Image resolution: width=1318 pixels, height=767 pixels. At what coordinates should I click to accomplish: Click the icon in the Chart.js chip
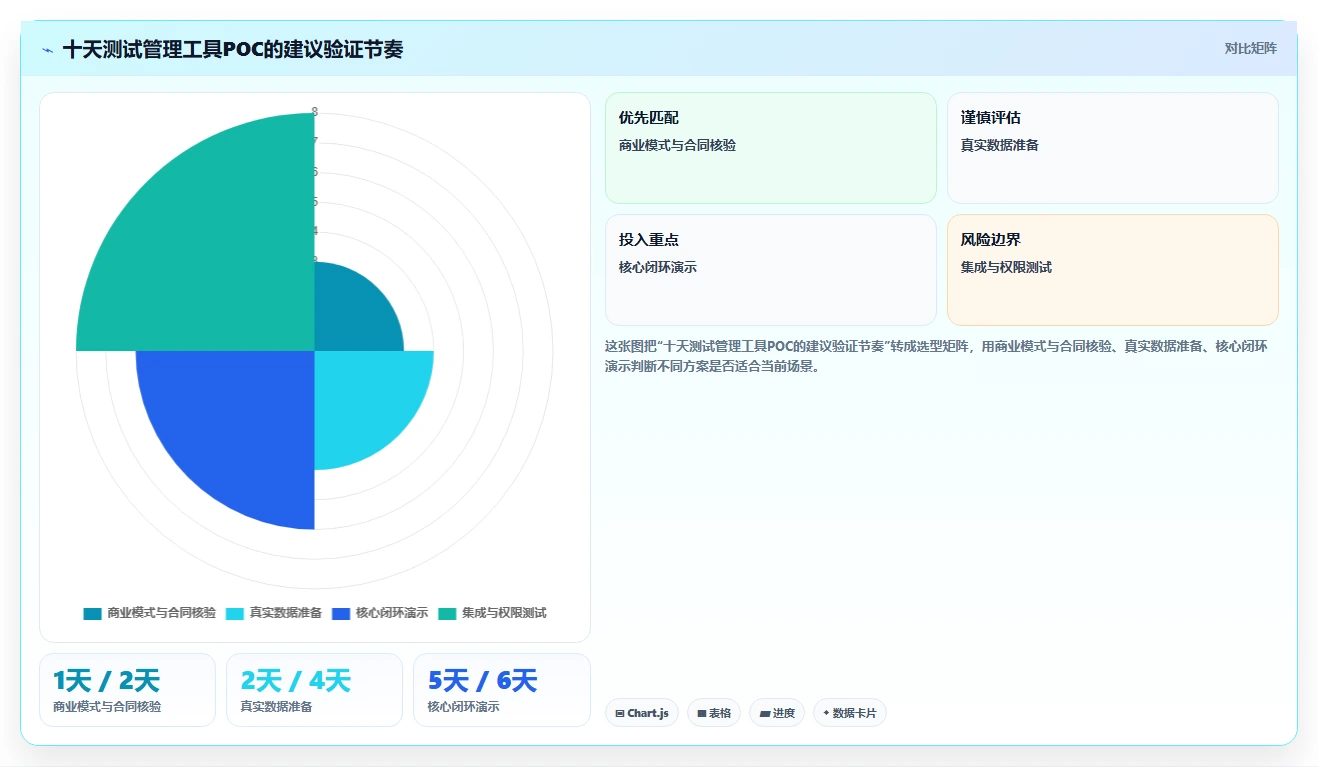pos(620,714)
